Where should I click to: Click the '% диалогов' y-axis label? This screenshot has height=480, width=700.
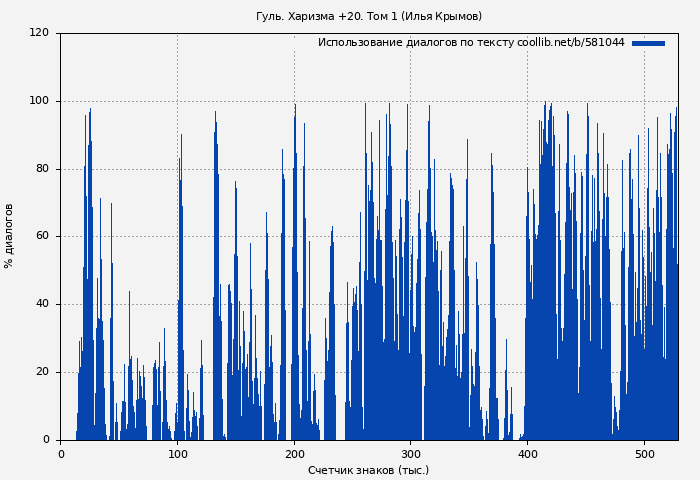(10, 236)
